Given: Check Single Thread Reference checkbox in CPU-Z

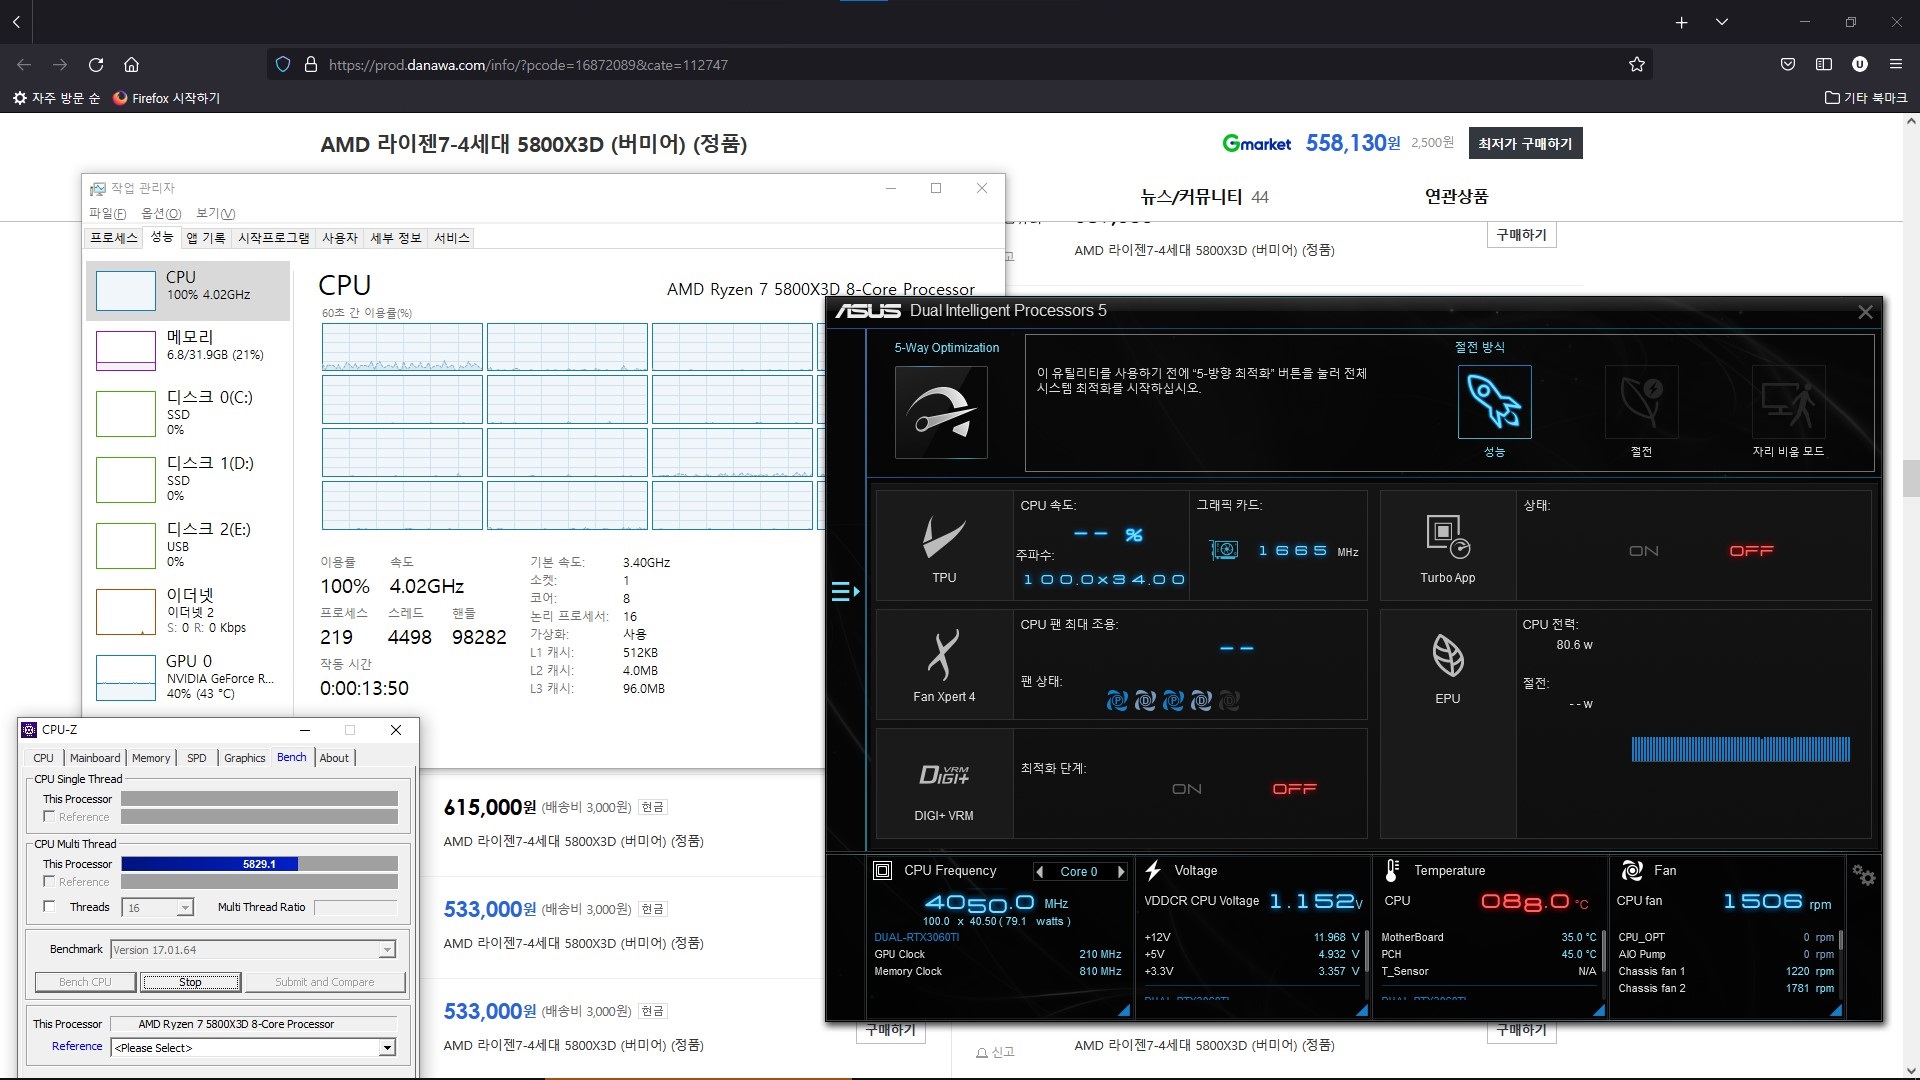Looking at the screenshot, I should pyautogui.click(x=49, y=817).
